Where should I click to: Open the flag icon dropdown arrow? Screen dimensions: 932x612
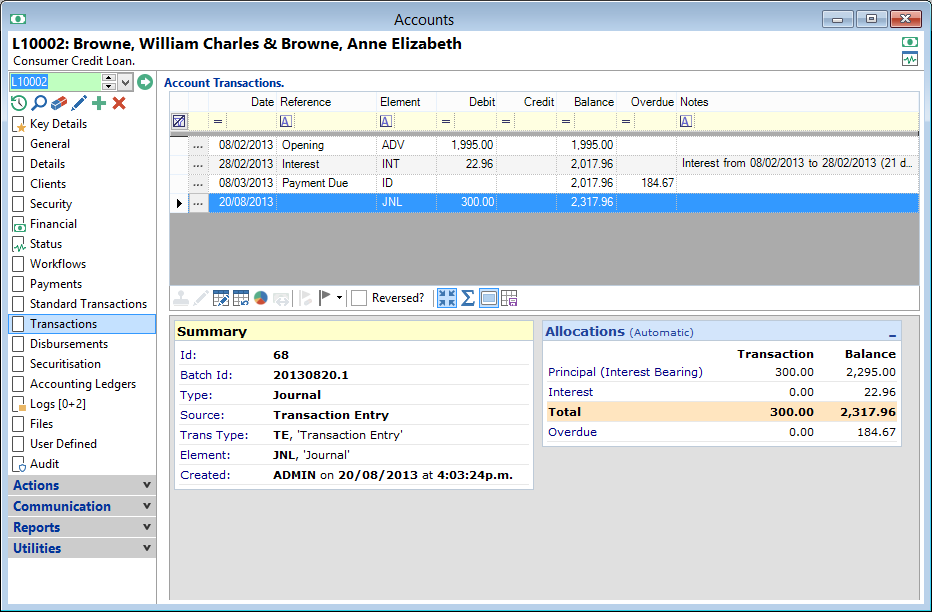(x=339, y=298)
